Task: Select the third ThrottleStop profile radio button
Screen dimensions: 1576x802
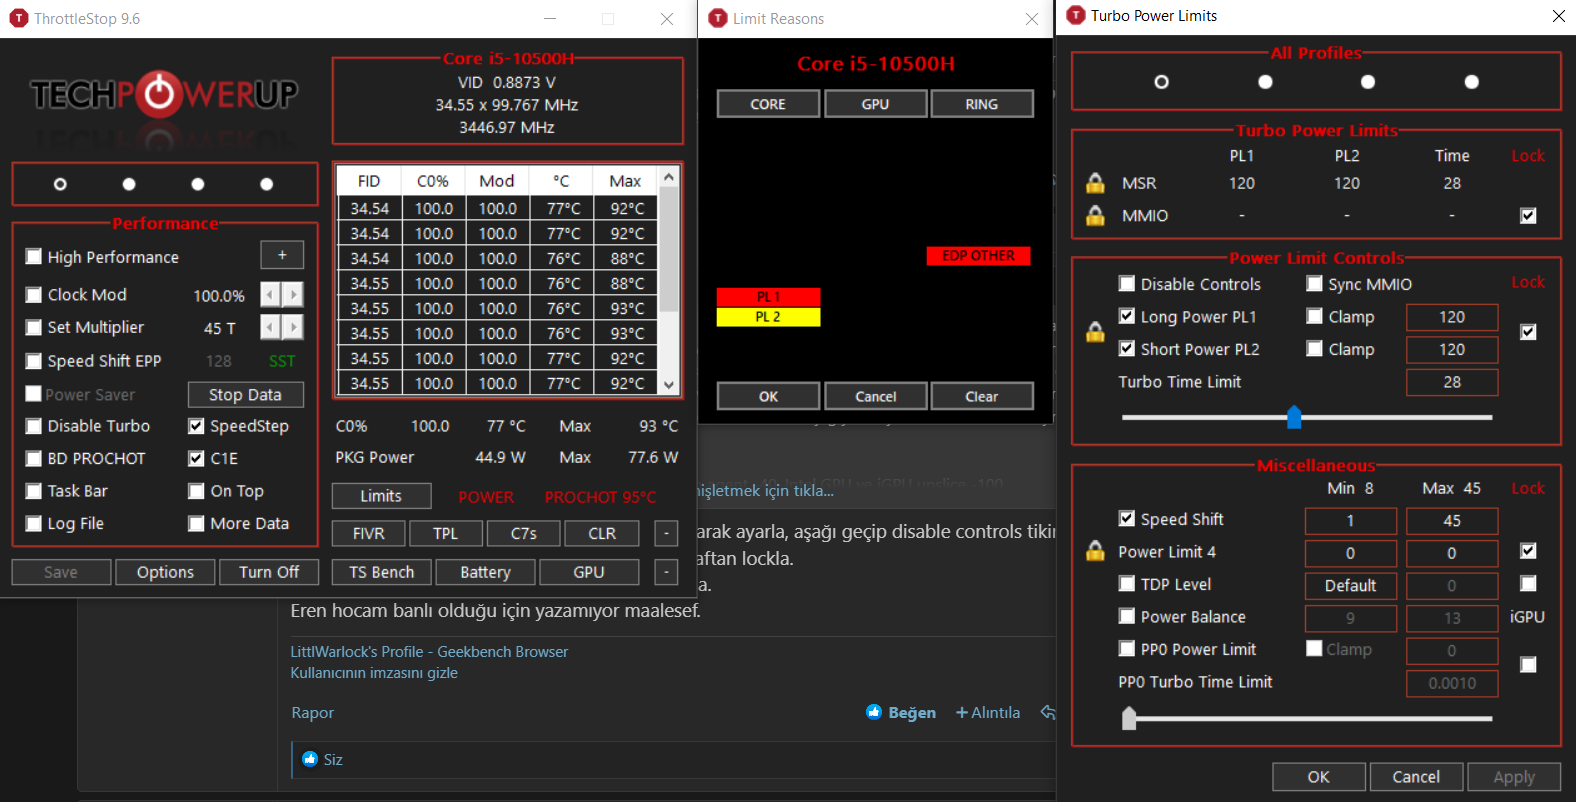Action: (x=198, y=184)
